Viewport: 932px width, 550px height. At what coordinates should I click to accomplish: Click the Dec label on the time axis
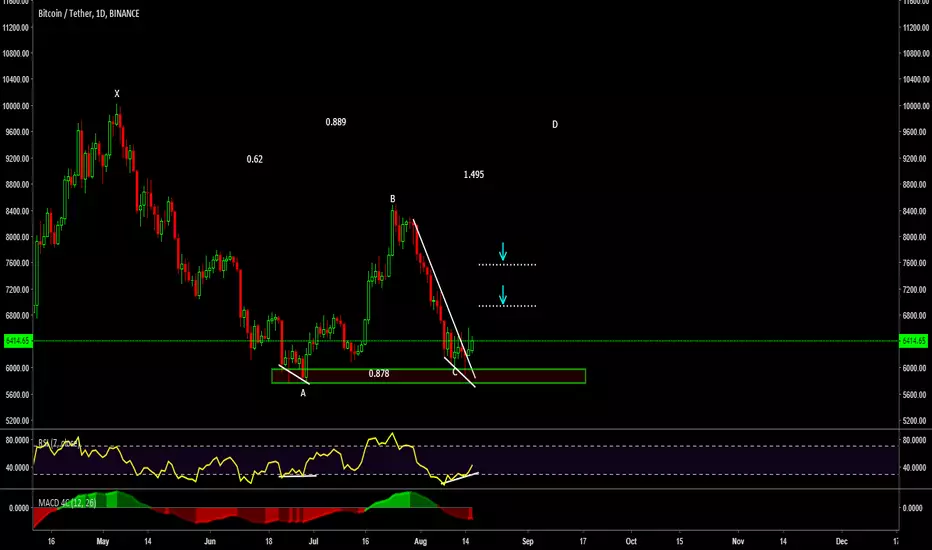(x=842, y=541)
